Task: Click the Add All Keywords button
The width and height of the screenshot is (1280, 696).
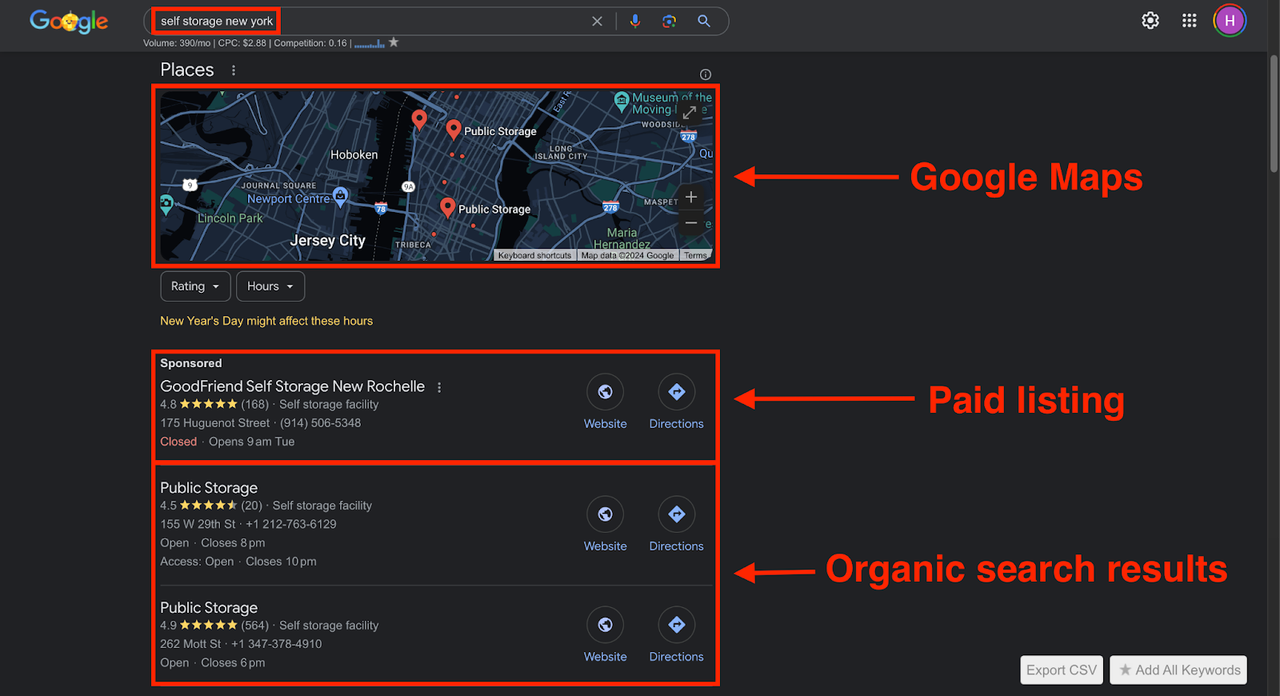Action: click(1179, 670)
